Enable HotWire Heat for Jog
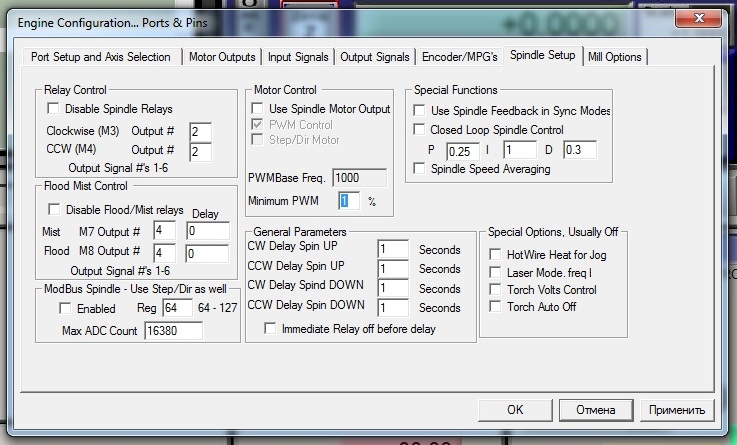This screenshot has height=445, width=737. tap(495, 254)
